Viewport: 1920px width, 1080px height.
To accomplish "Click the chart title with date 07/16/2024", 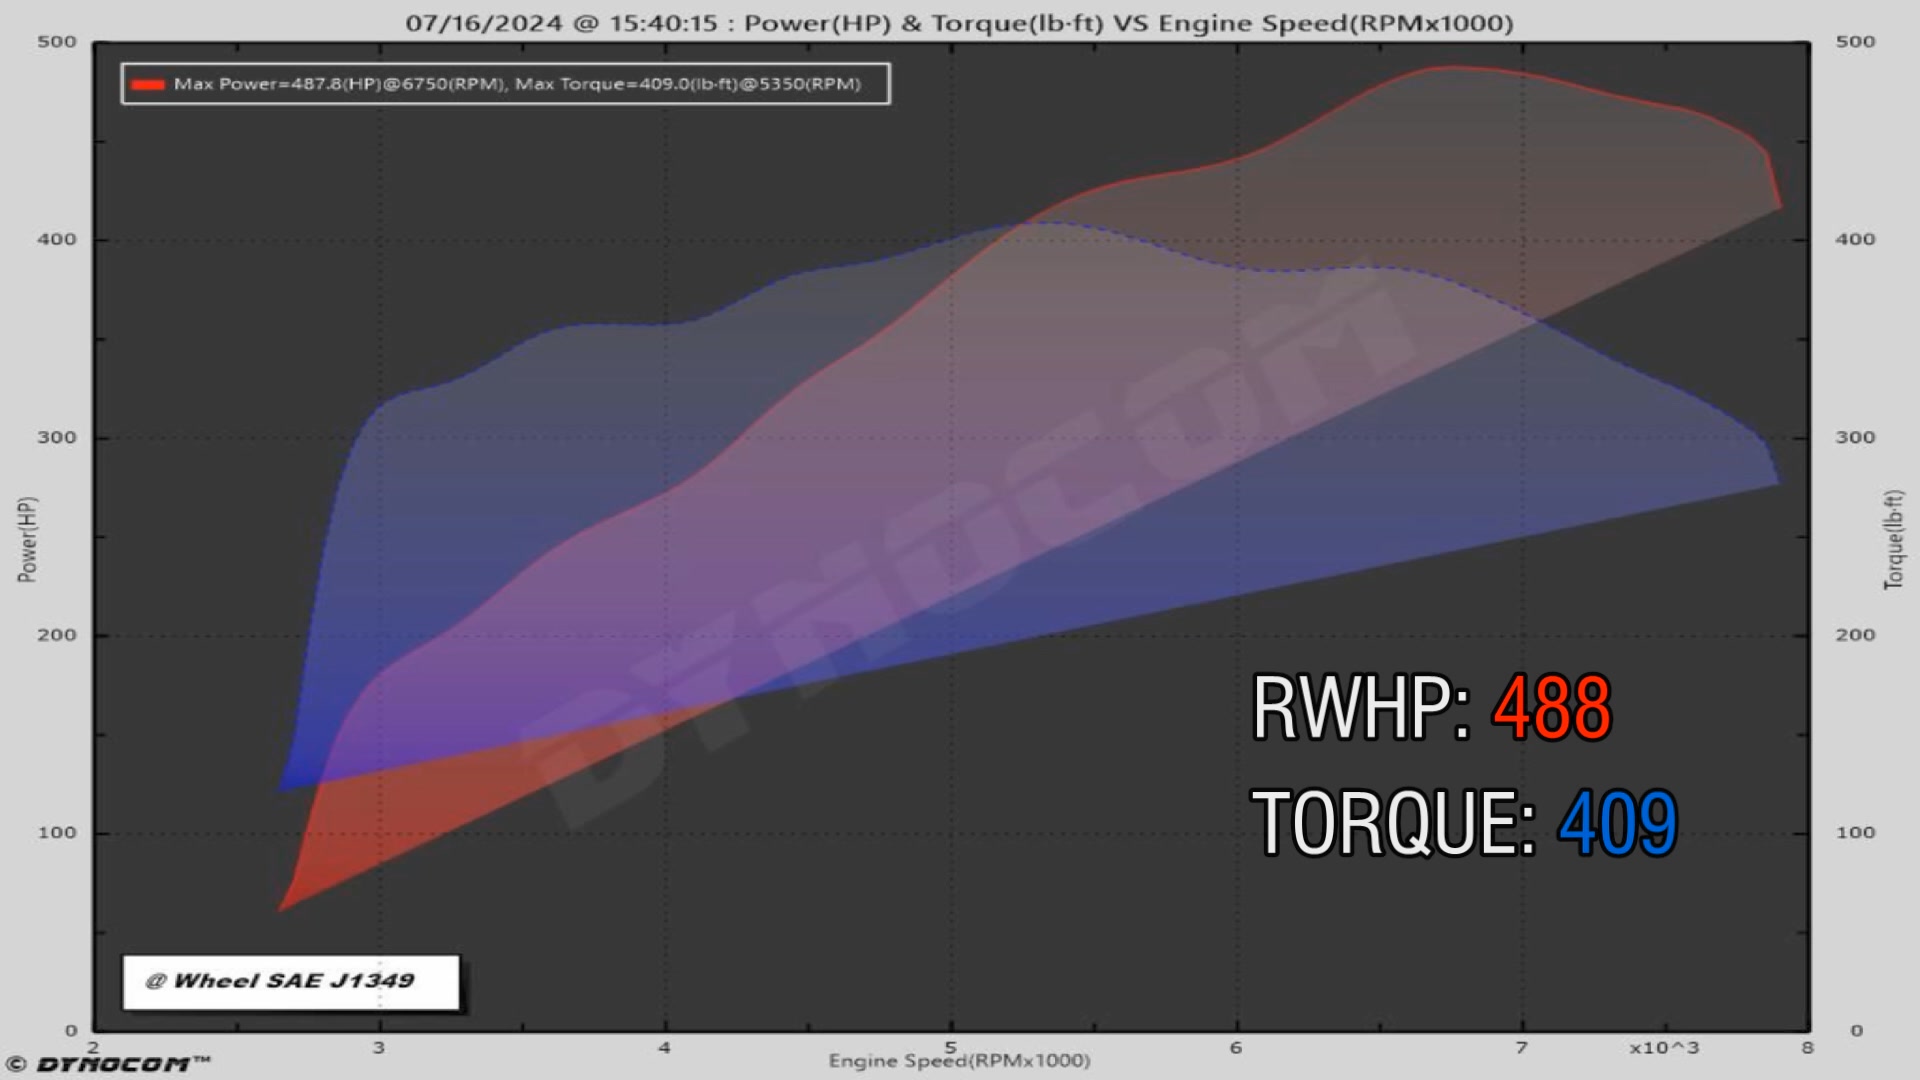I will (959, 23).
